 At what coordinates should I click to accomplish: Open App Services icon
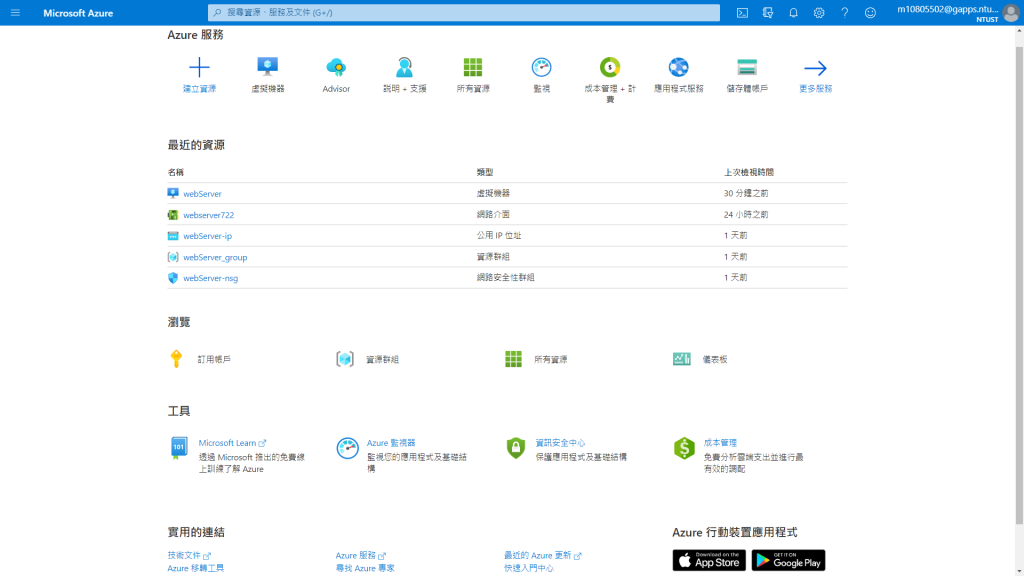(679, 67)
